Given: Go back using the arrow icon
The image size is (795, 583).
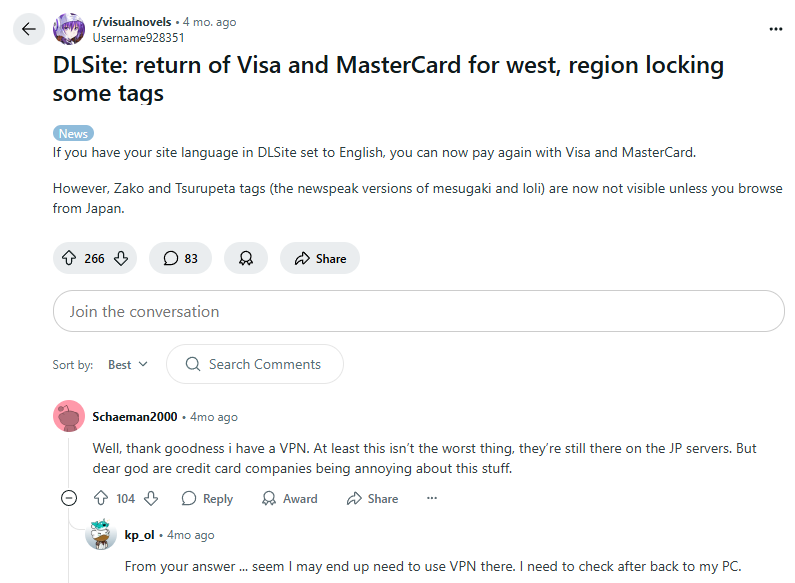Looking at the screenshot, I should pos(28,29).
